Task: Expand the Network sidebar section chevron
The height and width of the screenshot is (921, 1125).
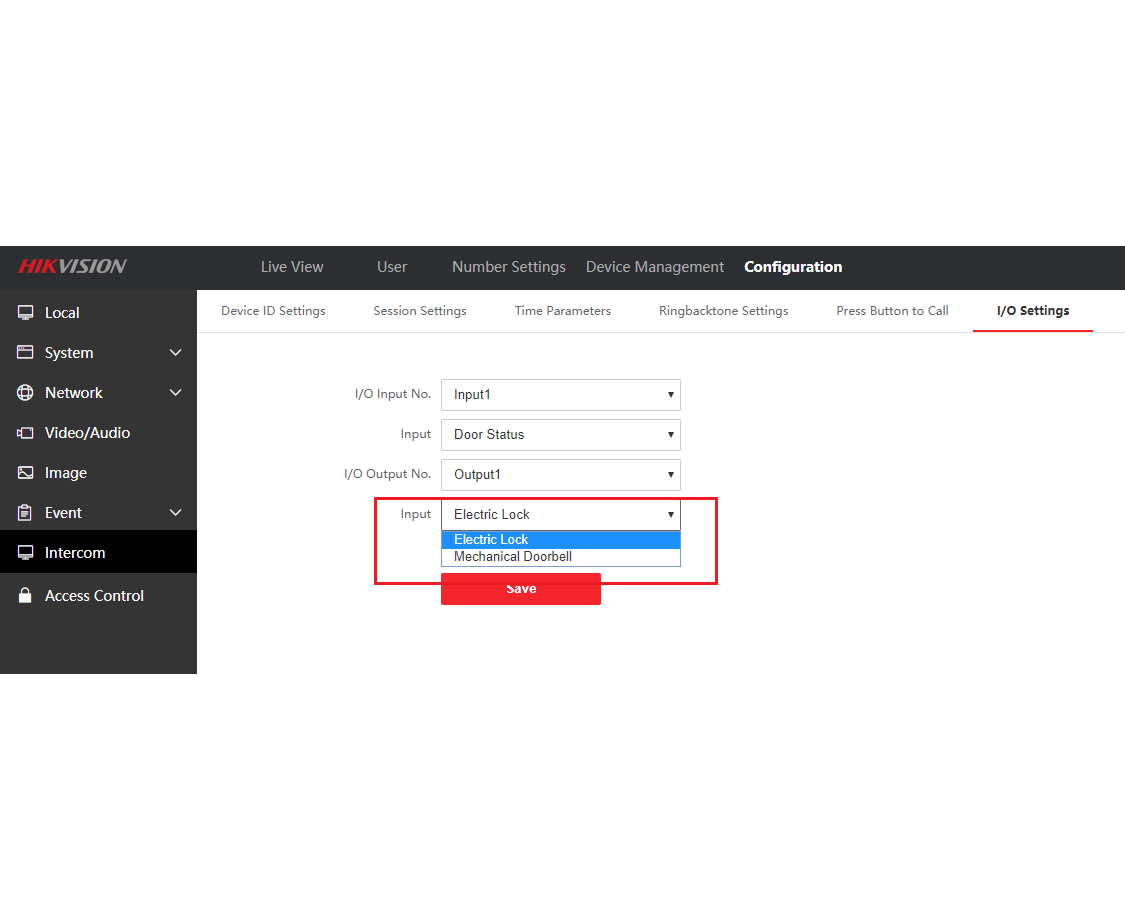Action: click(176, 393)
